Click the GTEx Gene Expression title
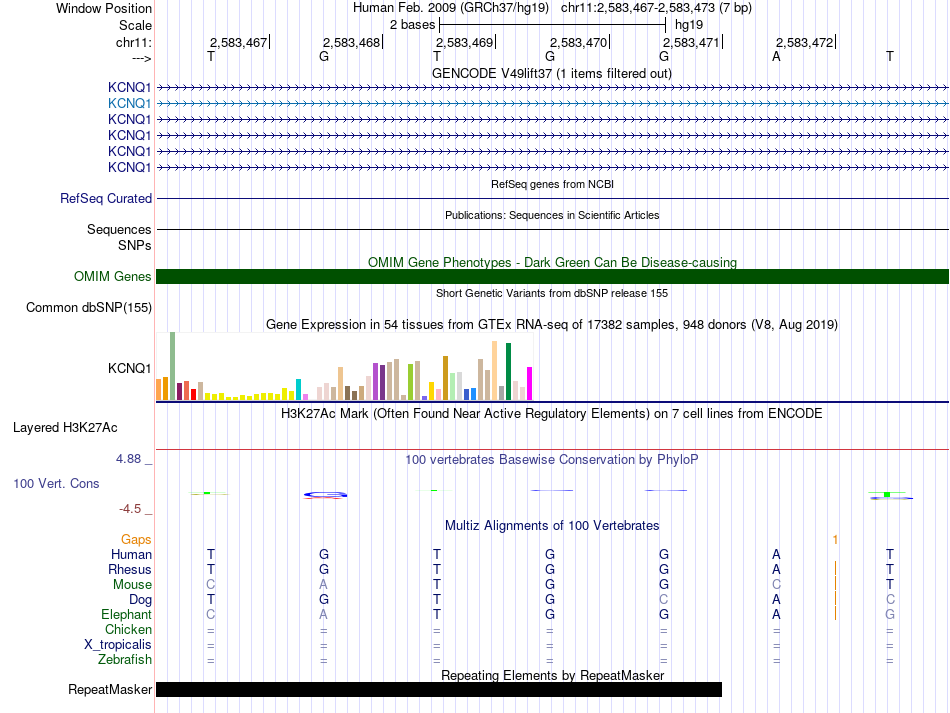950x713 pixels. (551, 325)
